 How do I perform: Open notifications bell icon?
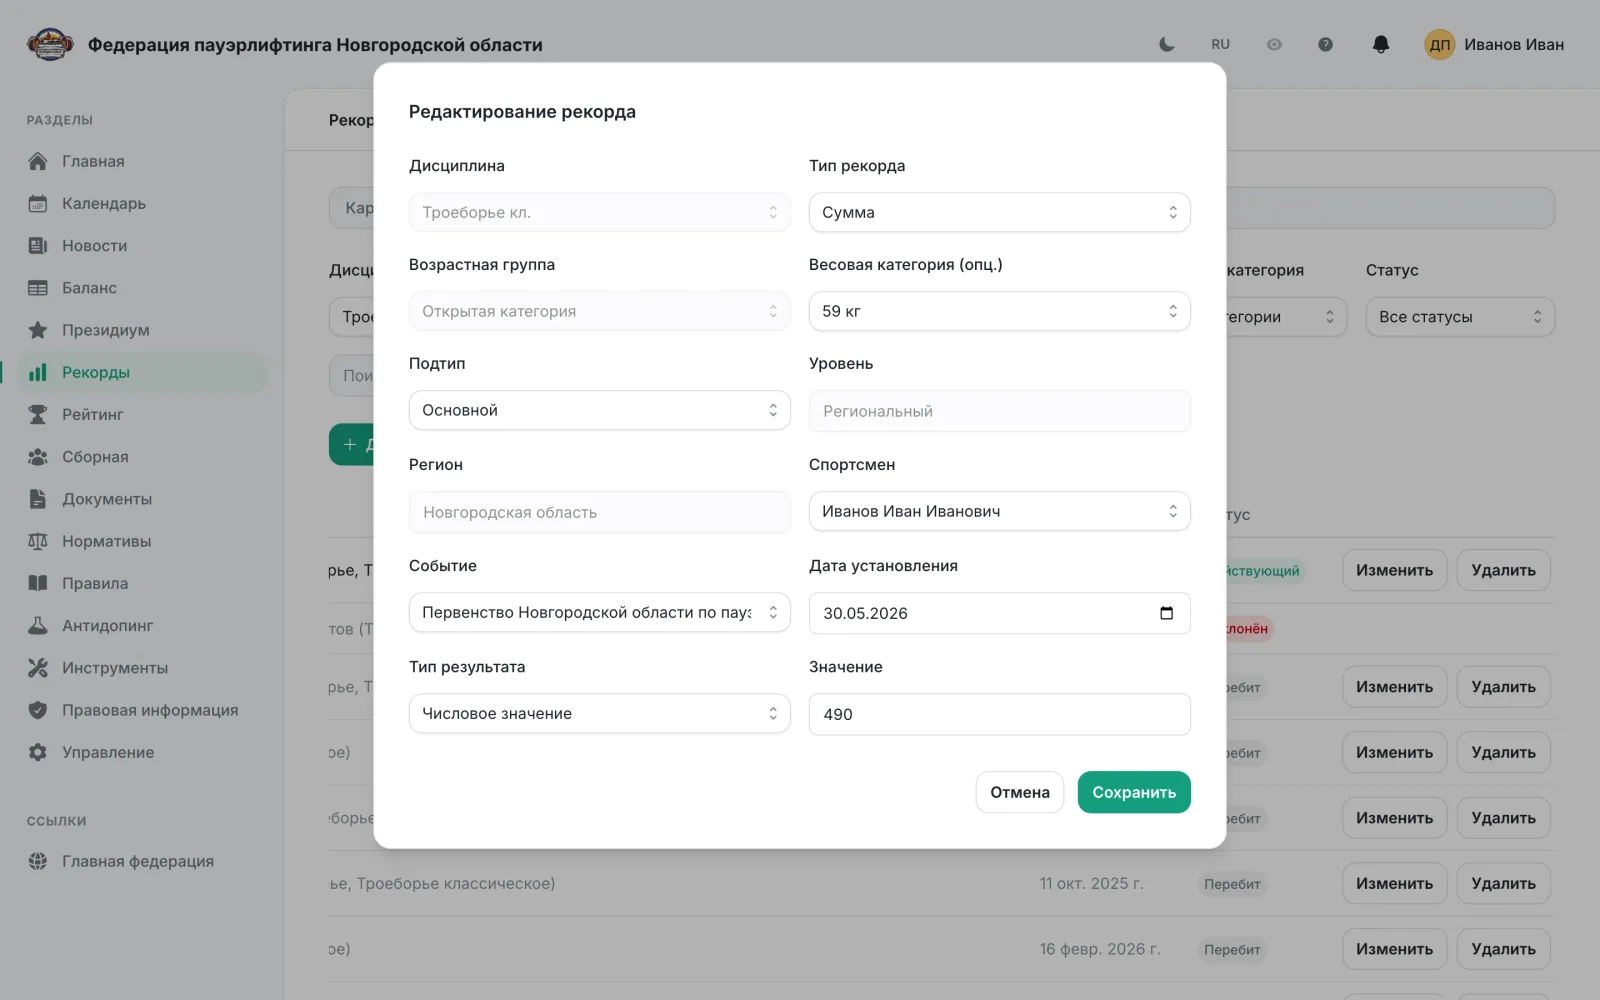(1381, 44)
